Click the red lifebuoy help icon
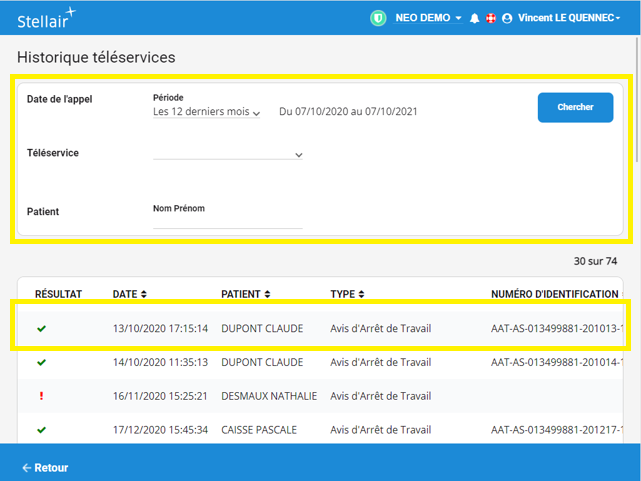The width and height of the screenshot is (641, 481). (490, 18)
